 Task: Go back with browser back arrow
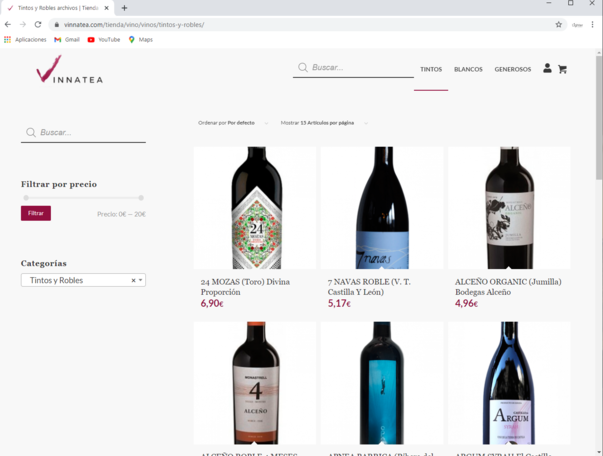8,25
